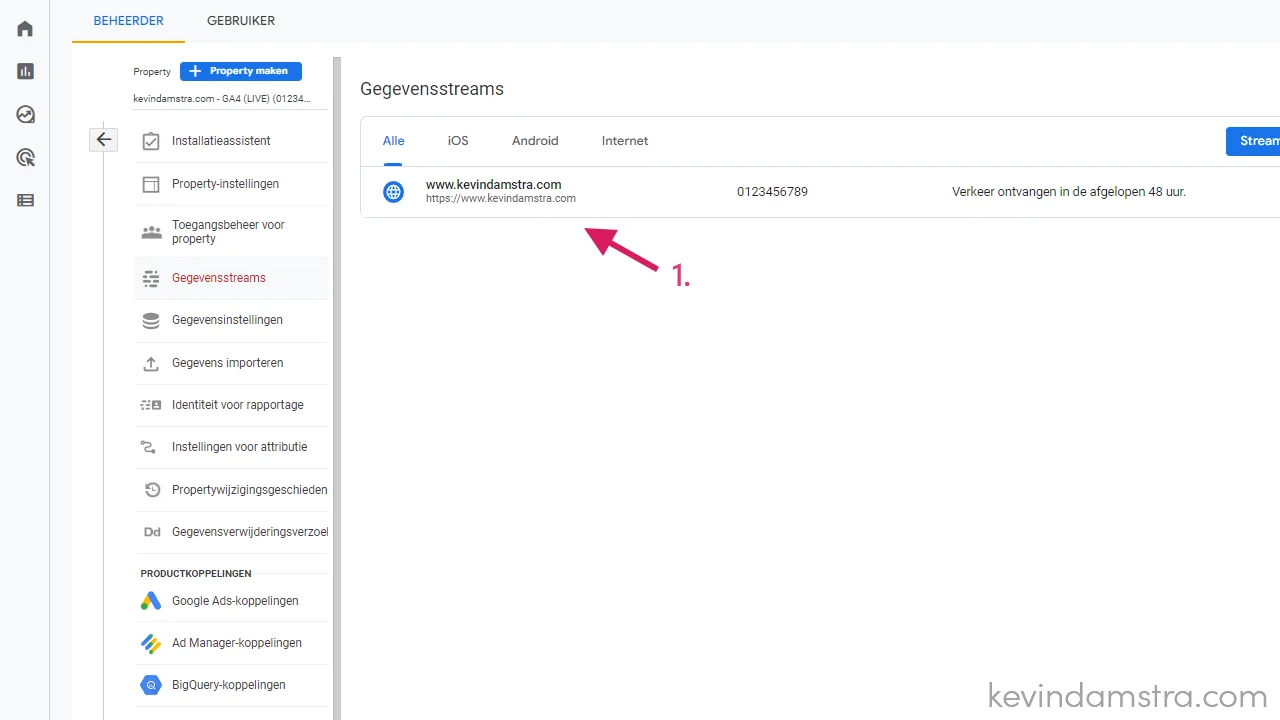Open the Explore icon in left rail

click(x=25, y=114)
